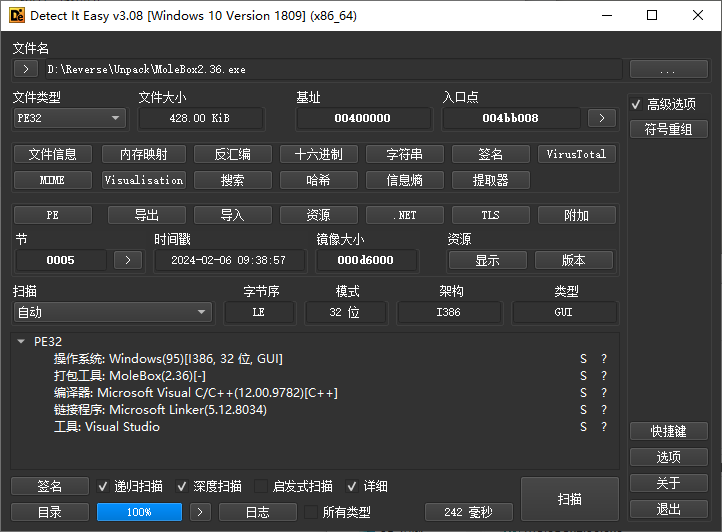This screenshot has width=722, height=532.
Task: Click the 附加 overlay button
Action: [x=576, y=215]
